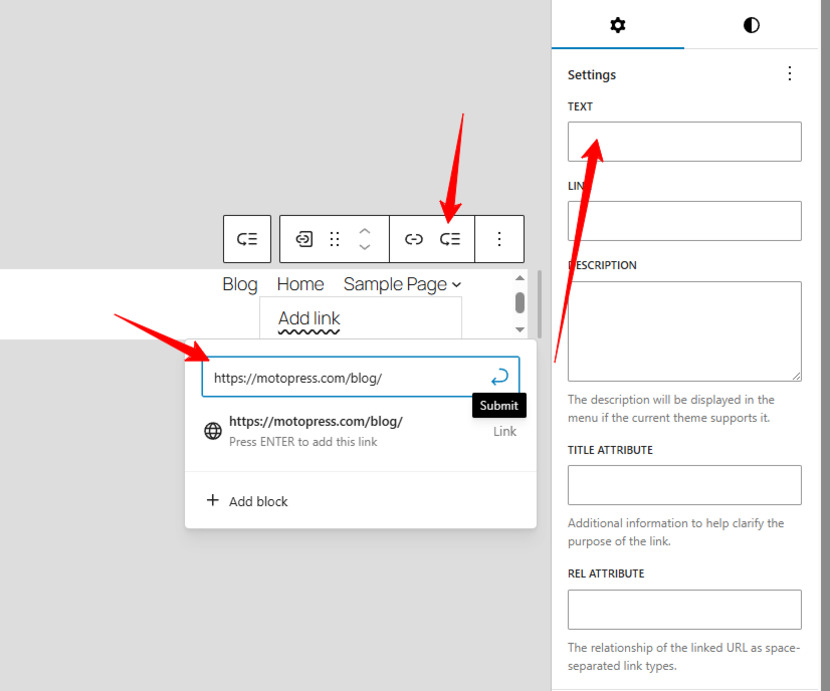Open the Settings gear tab
Viewport: 830px width, 691px height.
coord(618,25)
